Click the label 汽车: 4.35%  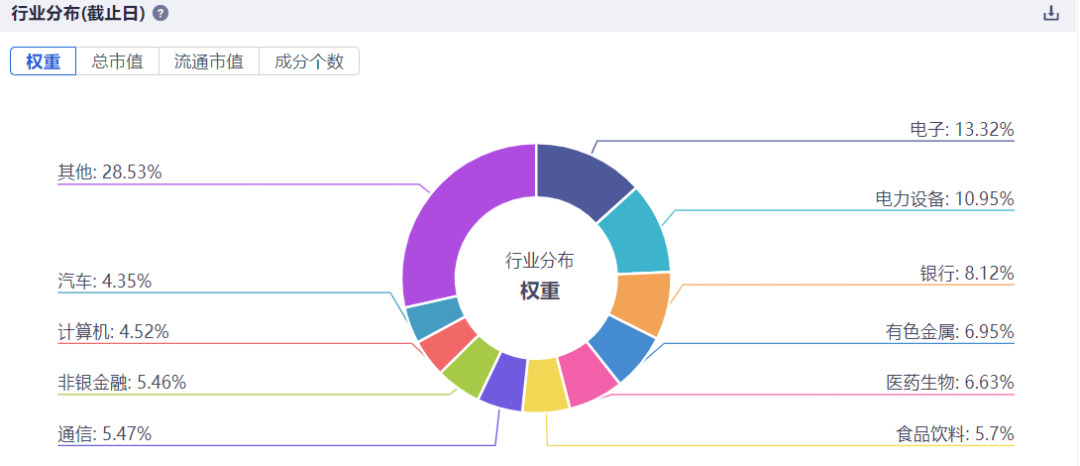click(x=105, y=282)
